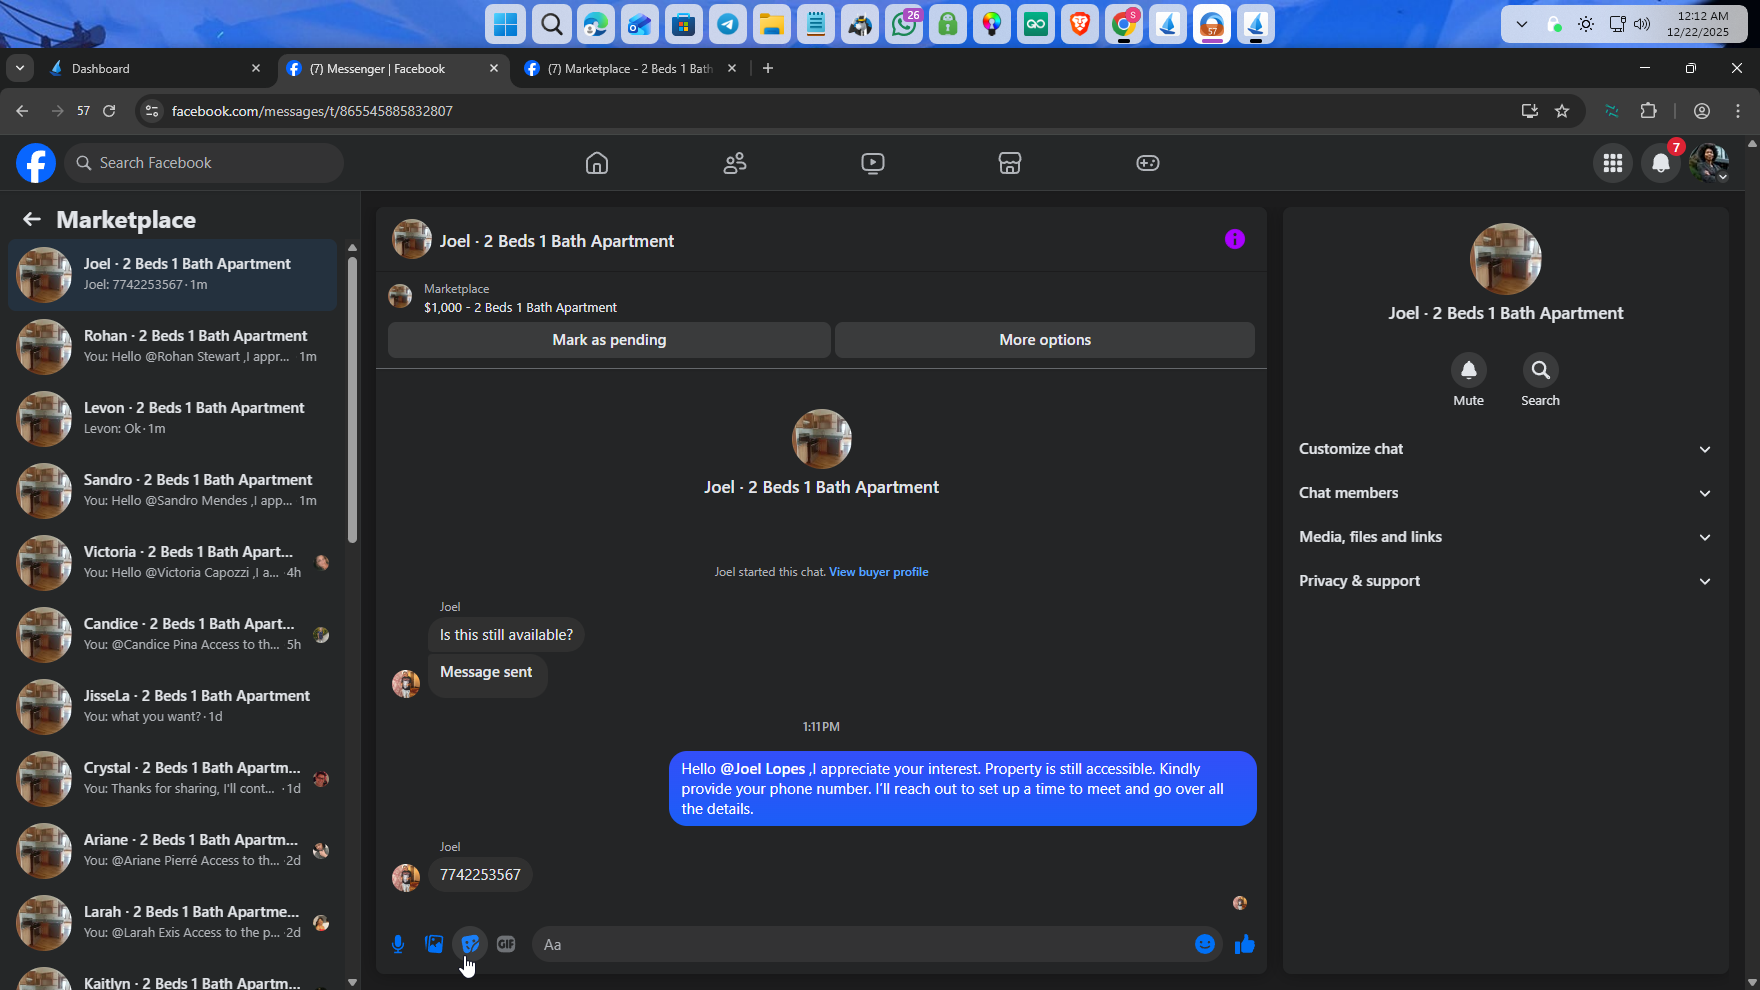Screen dimensions: 1760x990
Task: Open View buyer profile link
Action: [879, 572]
